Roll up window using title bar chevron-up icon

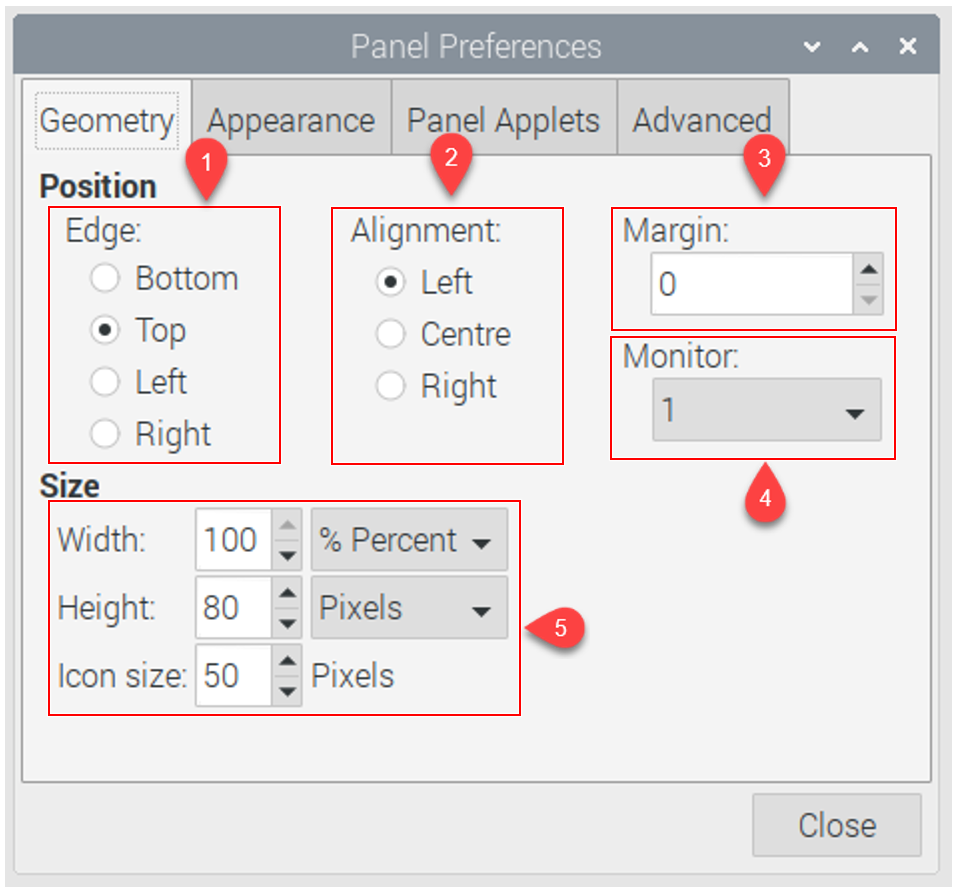[x=860, y=46]
